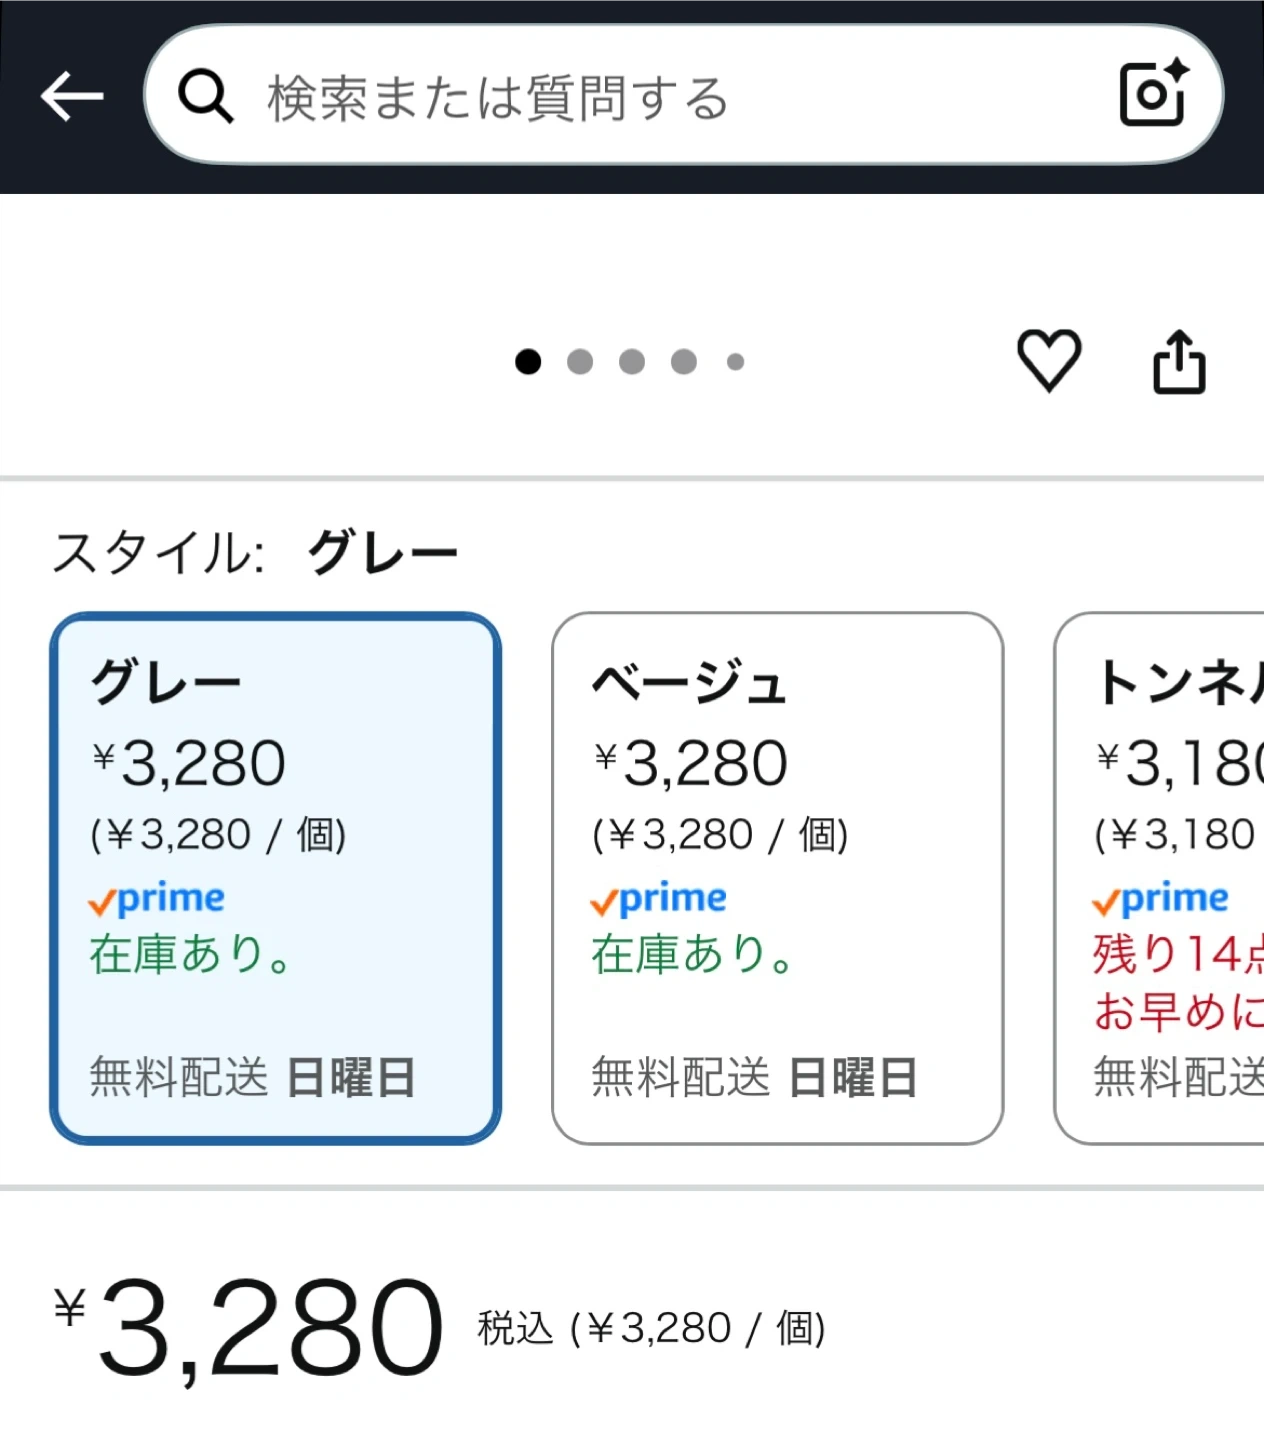Jump to the third image carousel dot
This screenshot has height=1440, width=1264.
(x=632, y=362)
